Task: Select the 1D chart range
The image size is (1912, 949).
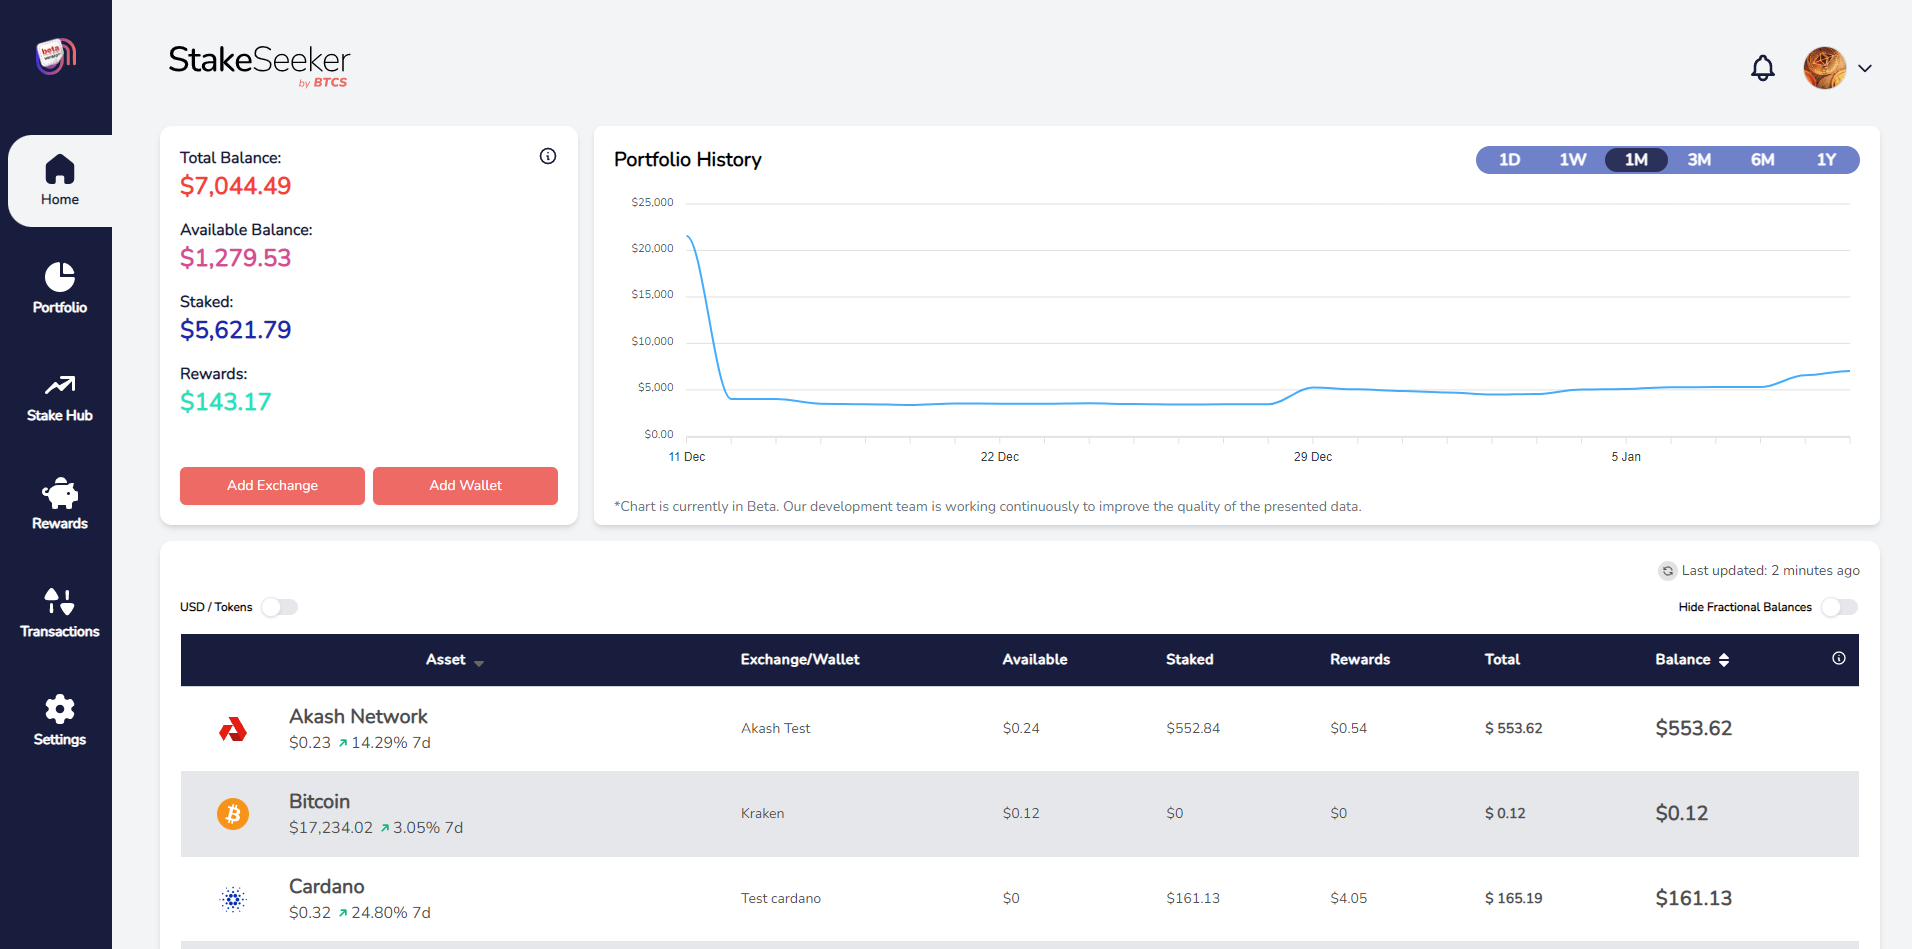Action: click(1509, 160)
